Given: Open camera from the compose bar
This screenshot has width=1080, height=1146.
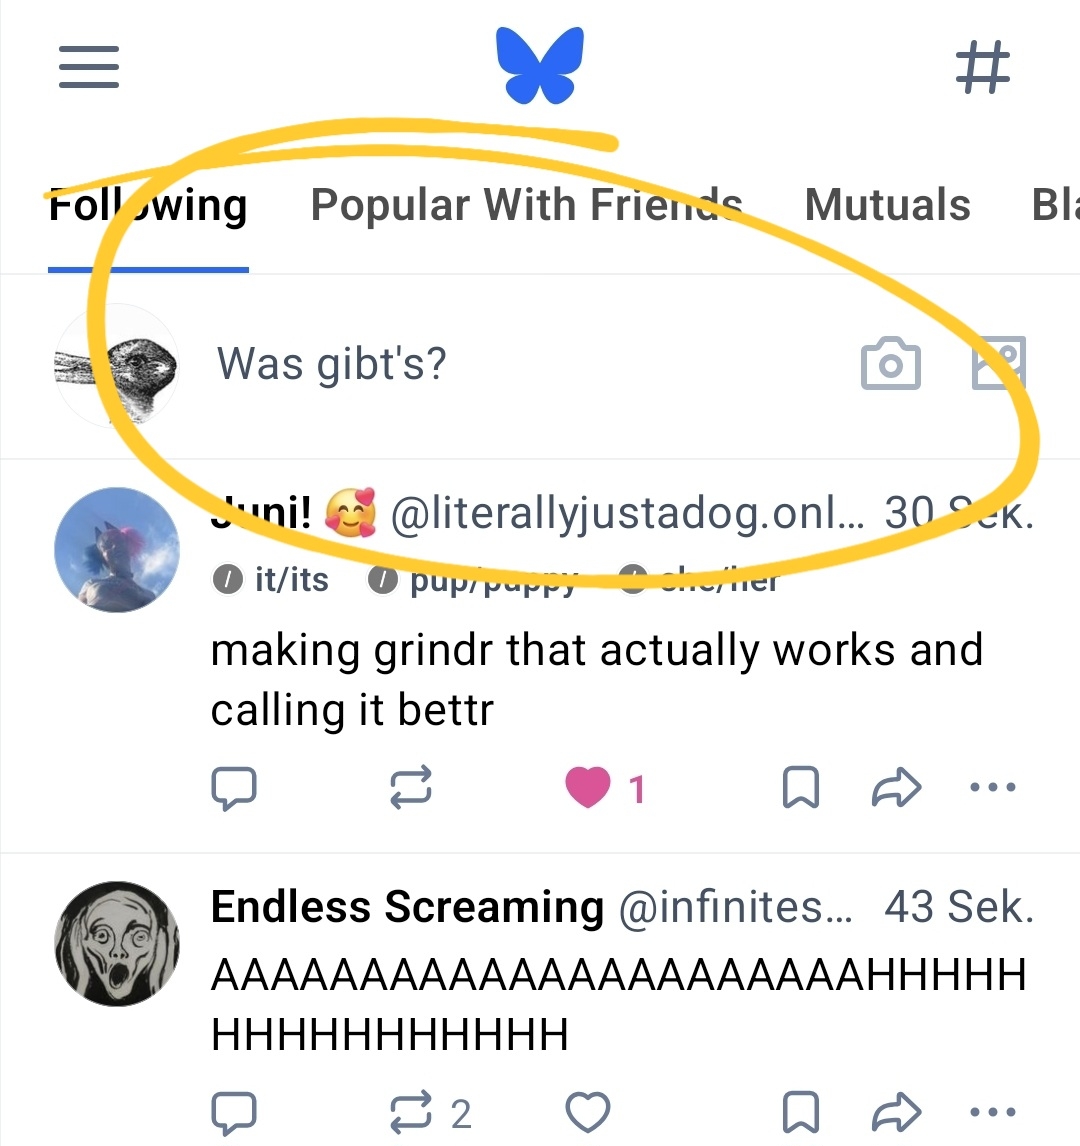Looking at the screenshot, I should coord(890,363).
